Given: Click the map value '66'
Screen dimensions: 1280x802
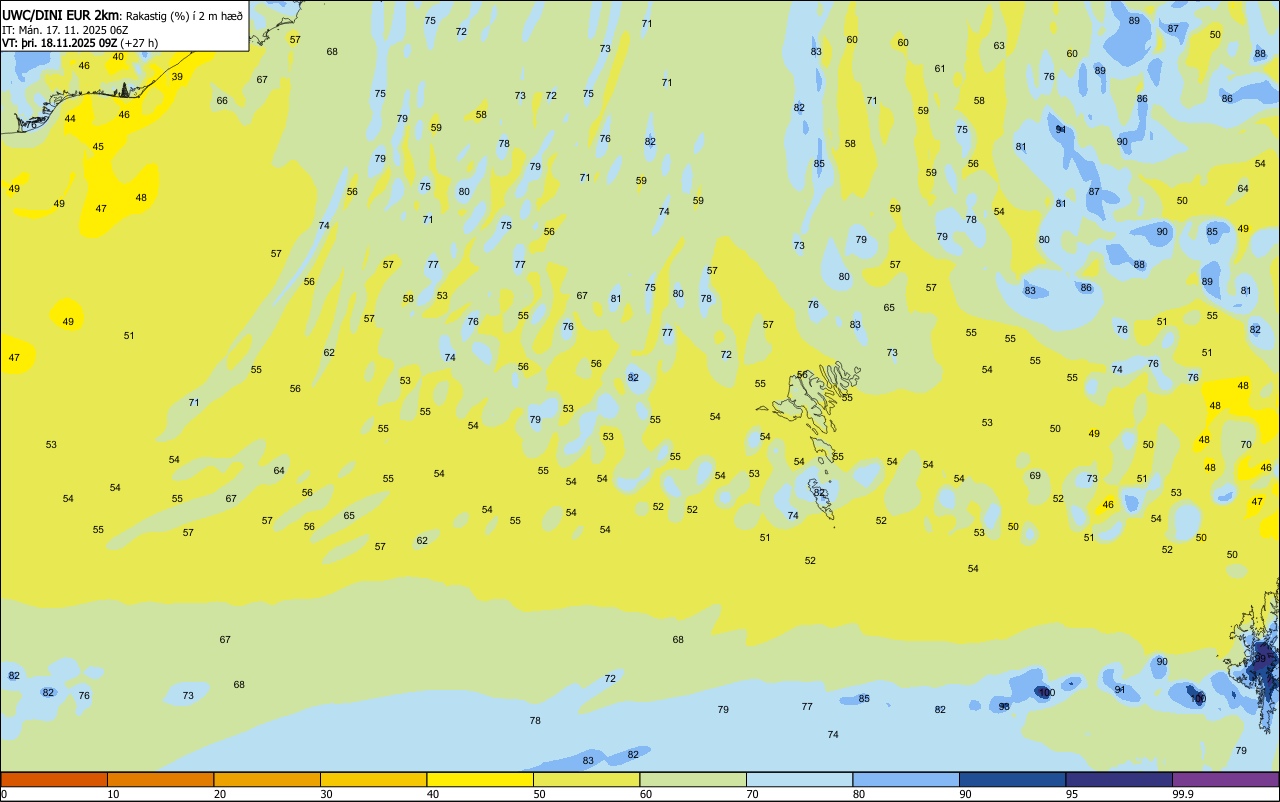Looking at the screenshot, I should [222, 101].
